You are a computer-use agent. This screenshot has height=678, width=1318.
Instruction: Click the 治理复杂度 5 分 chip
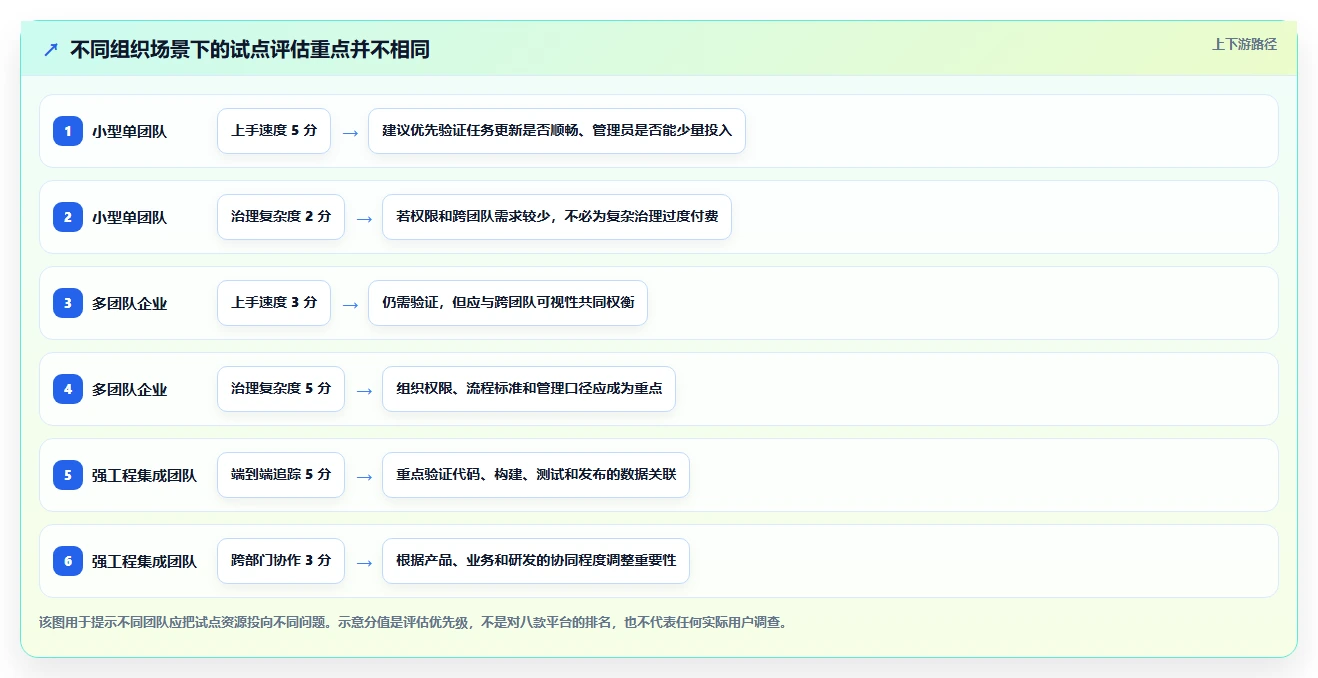point(281,389)
